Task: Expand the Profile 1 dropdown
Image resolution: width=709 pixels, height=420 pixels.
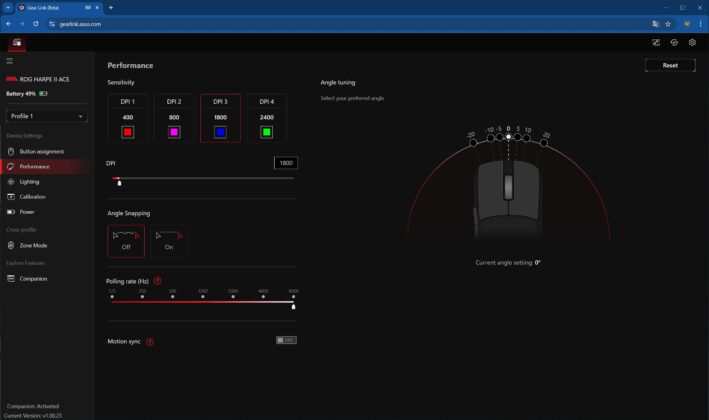Action: 47,116
